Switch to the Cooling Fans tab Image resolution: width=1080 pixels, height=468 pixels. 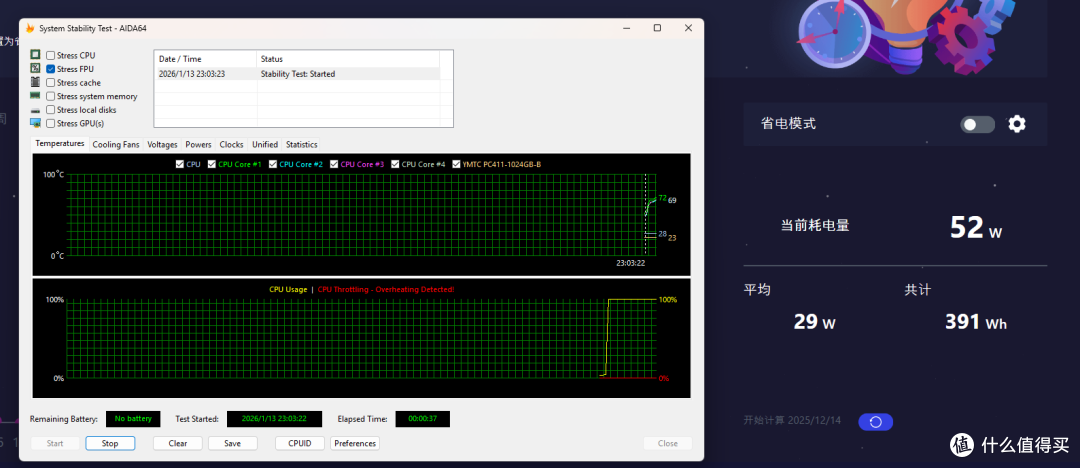tap(116, 145)
